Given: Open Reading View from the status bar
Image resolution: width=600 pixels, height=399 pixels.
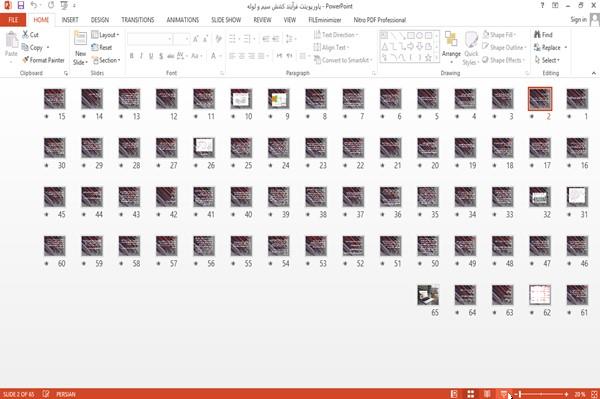Looking at the screenshot, I should [x=487, y=394].
